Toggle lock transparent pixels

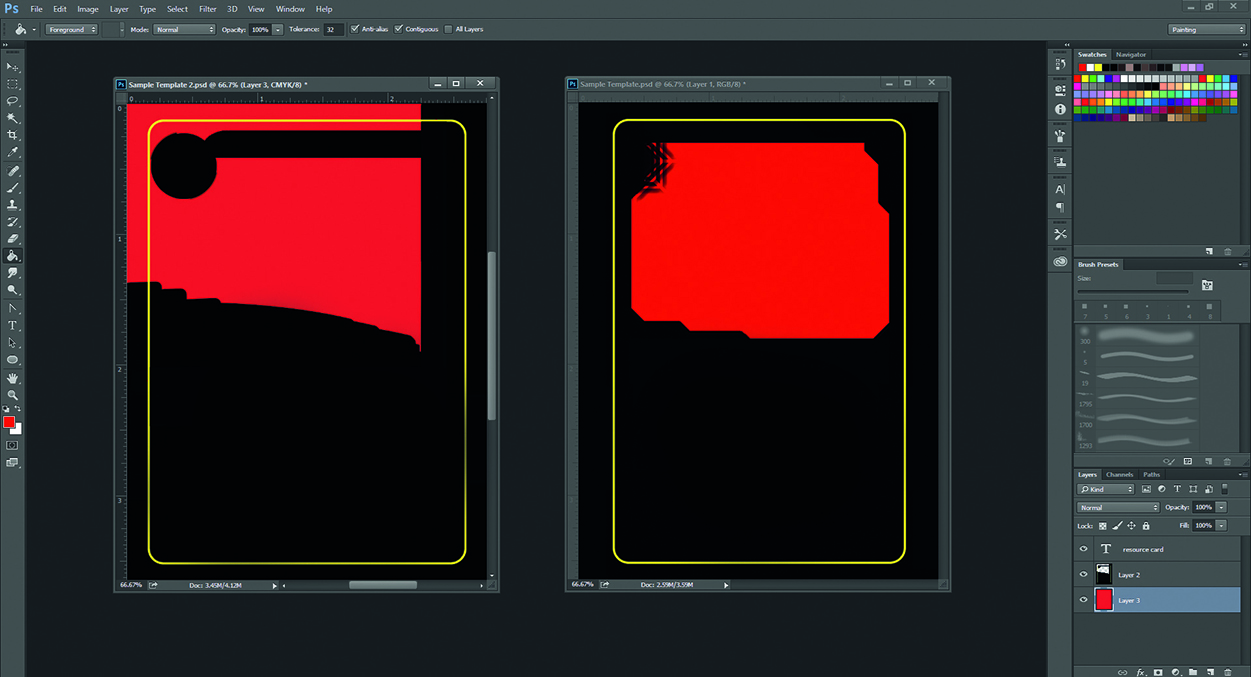click(x=1103, y=525)
